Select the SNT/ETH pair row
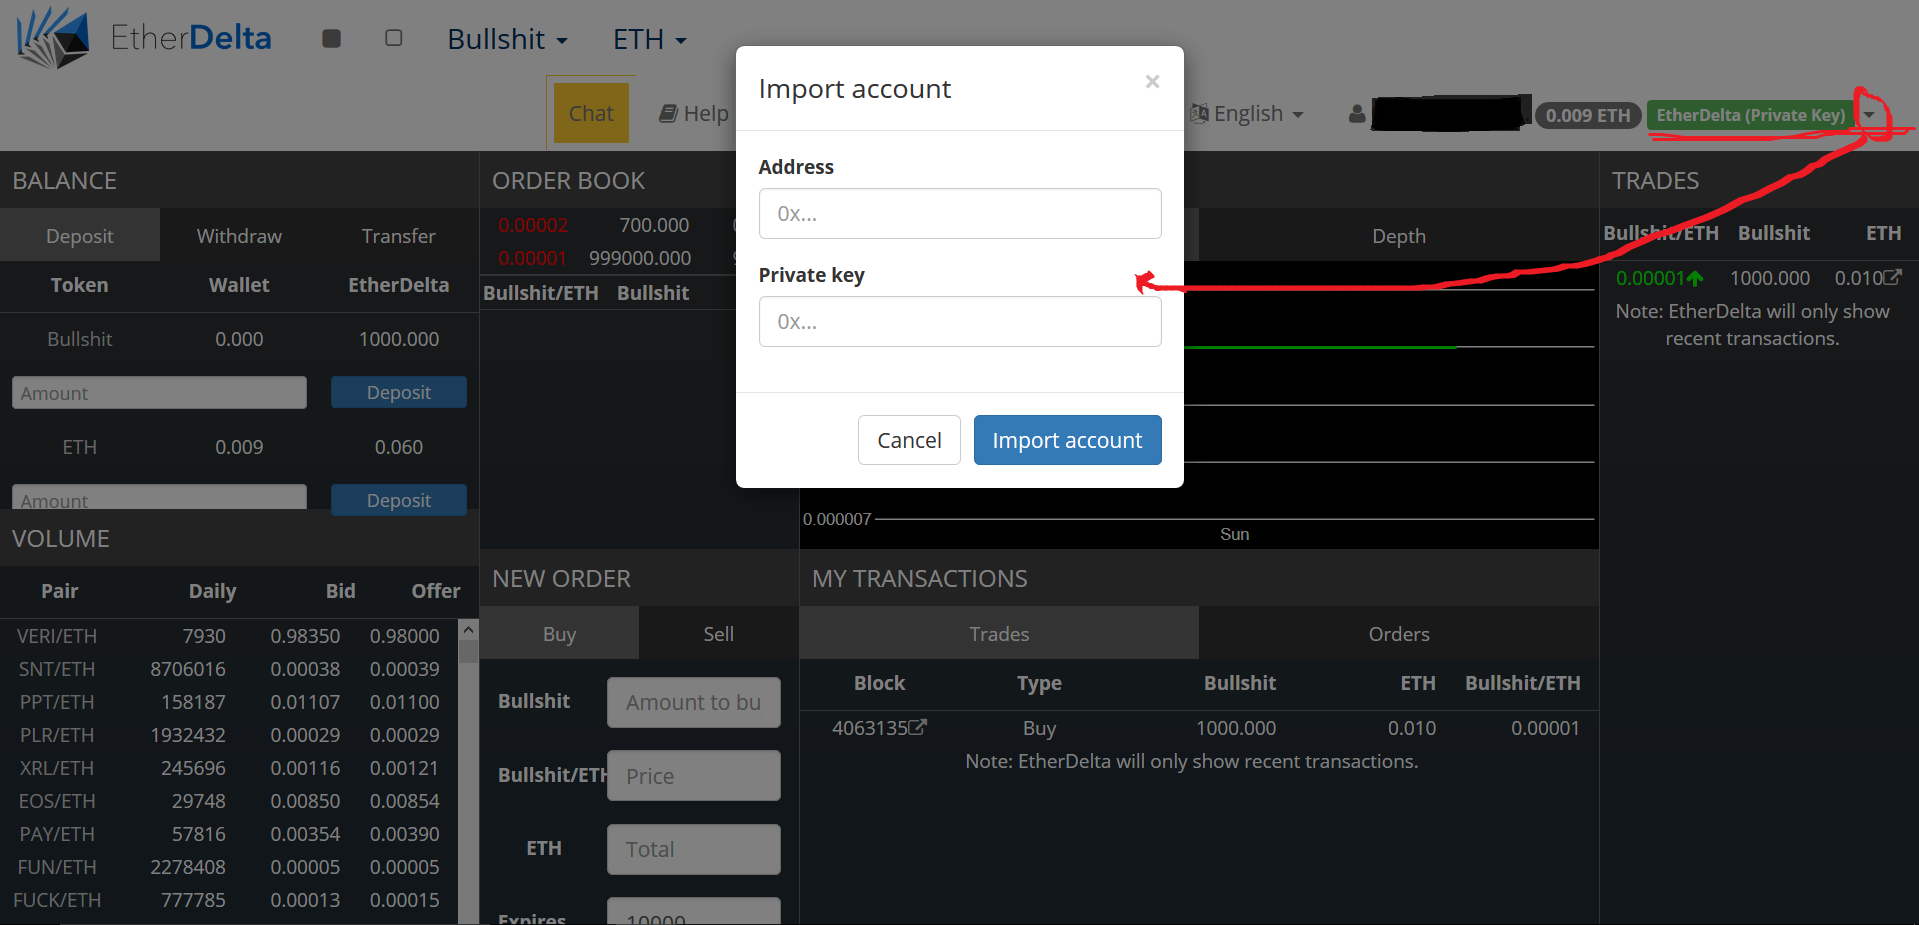The height and width of the screenshot is (925, 1919). pyautogui.click(x=229, y=669)
